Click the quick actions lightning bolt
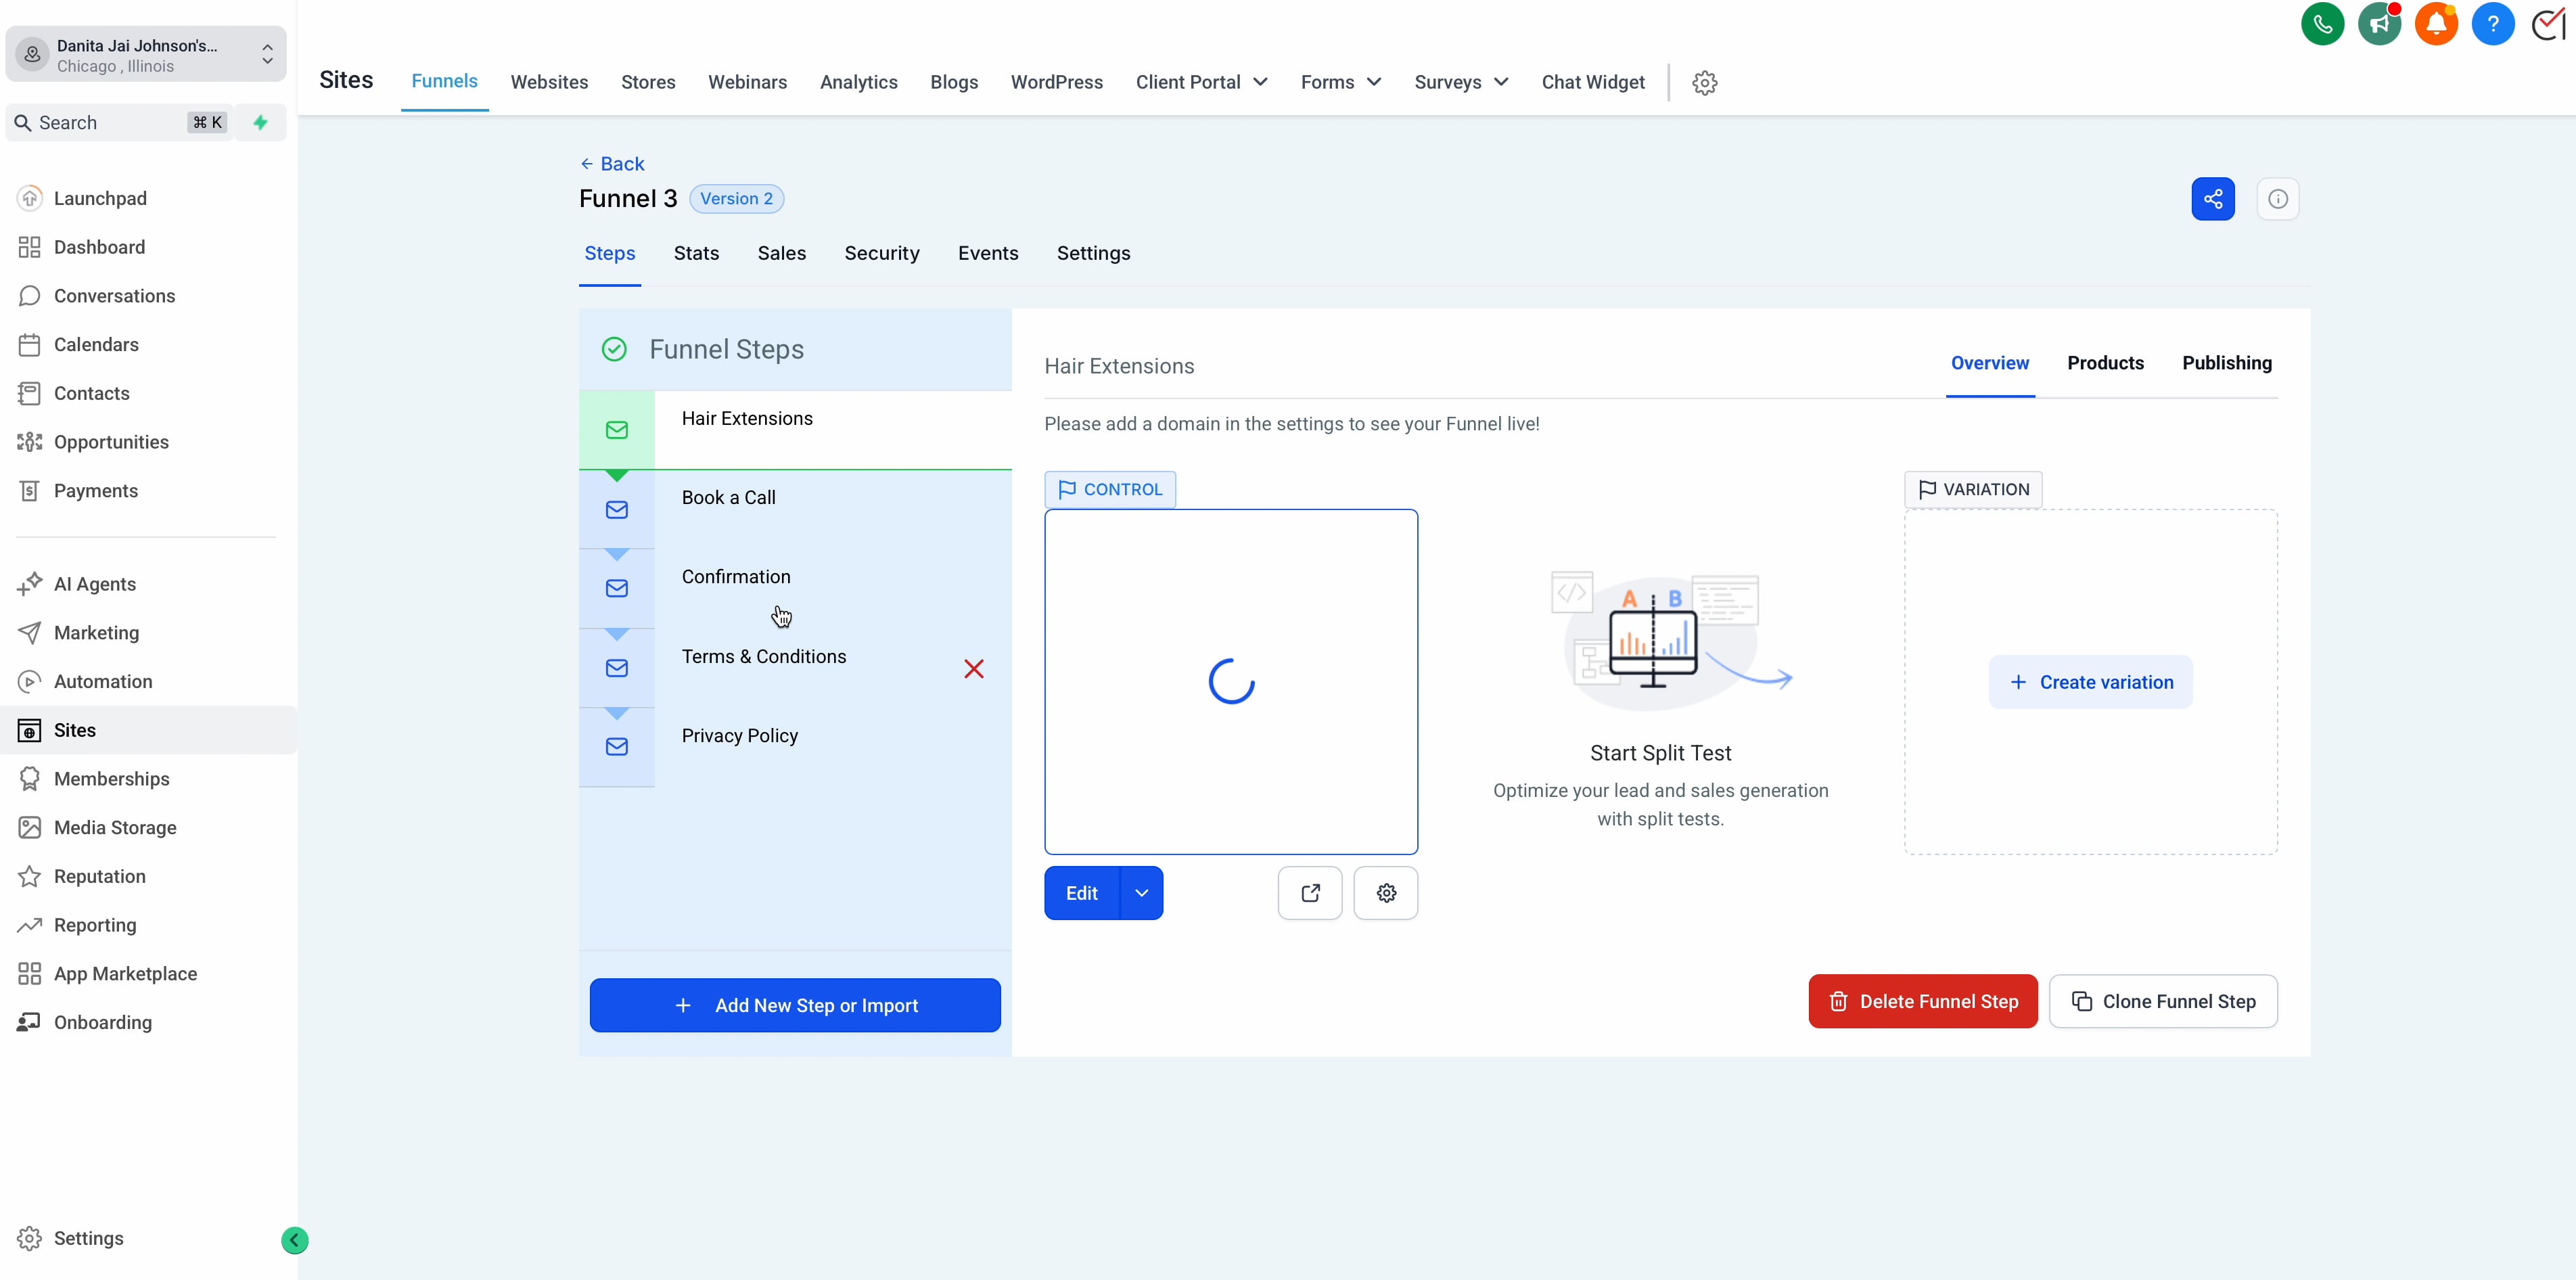 [261, 123]
